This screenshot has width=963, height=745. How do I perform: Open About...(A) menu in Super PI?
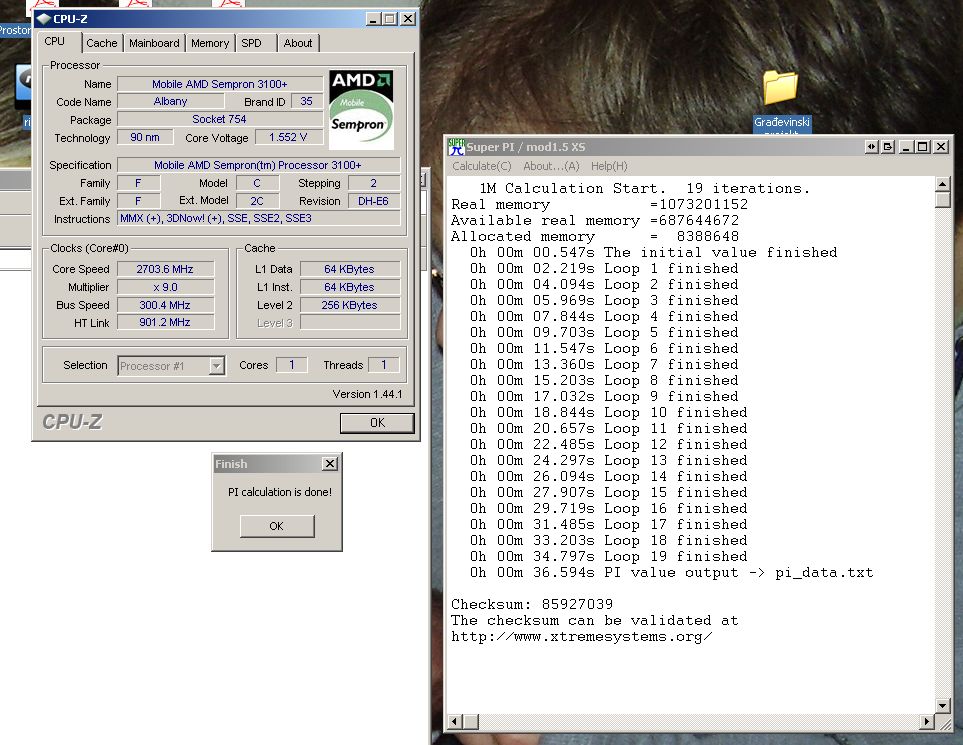[x=551, y=166]
